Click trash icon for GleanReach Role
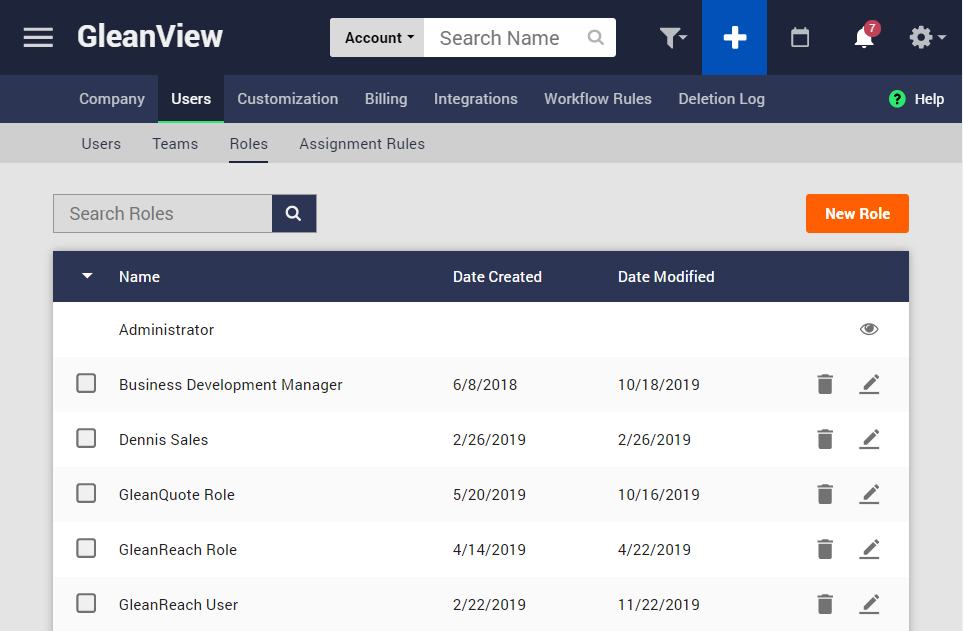 825,550
